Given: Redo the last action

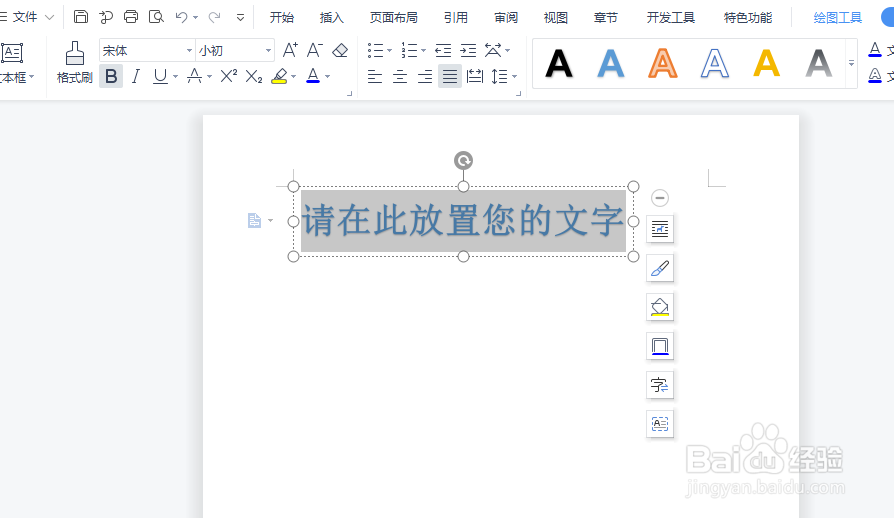Looking at the screenshot, I should coord(214,17).
